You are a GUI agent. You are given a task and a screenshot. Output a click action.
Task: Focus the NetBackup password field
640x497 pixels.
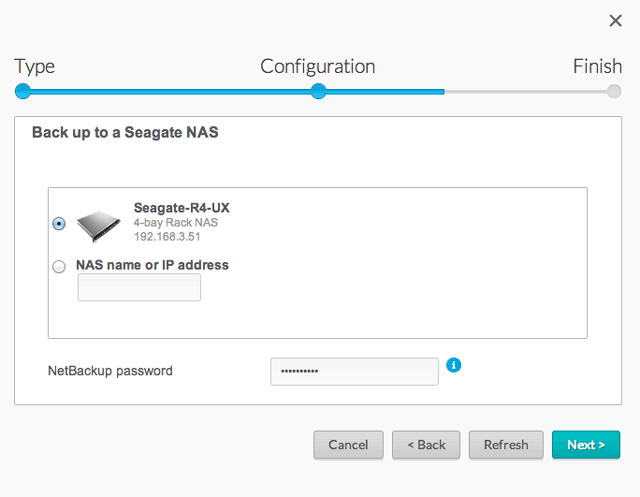coord(354,371)
